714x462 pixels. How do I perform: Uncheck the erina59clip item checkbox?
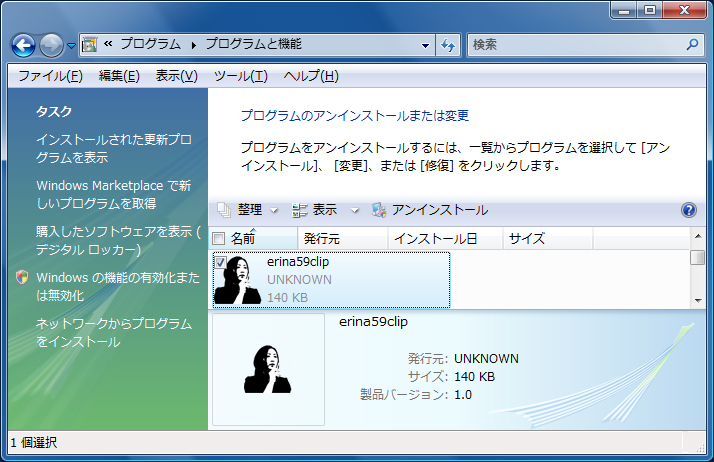coord(220,262)
